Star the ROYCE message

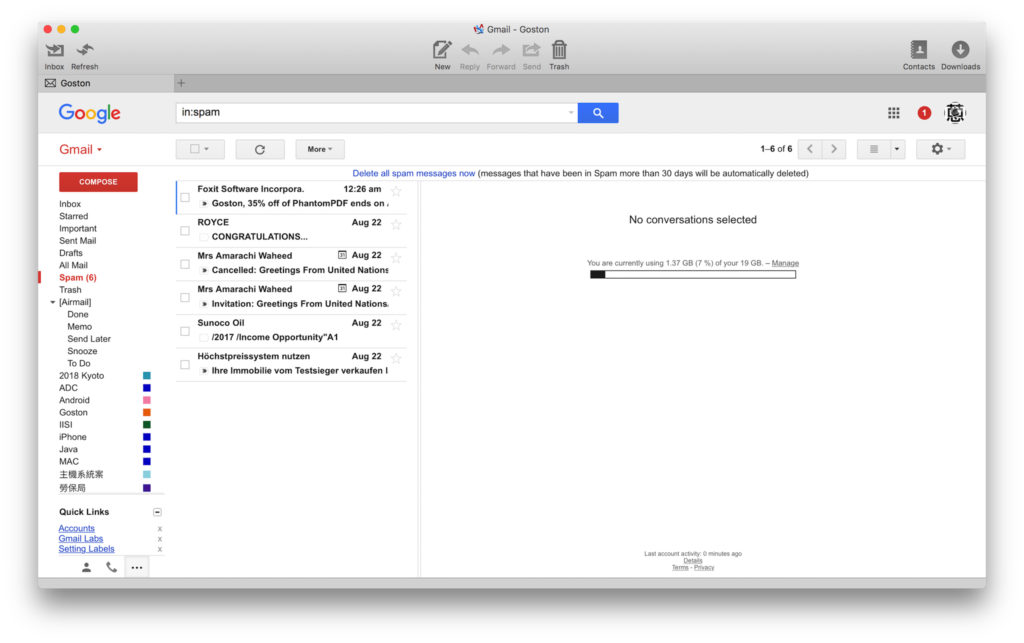click(x=396, y=224)
